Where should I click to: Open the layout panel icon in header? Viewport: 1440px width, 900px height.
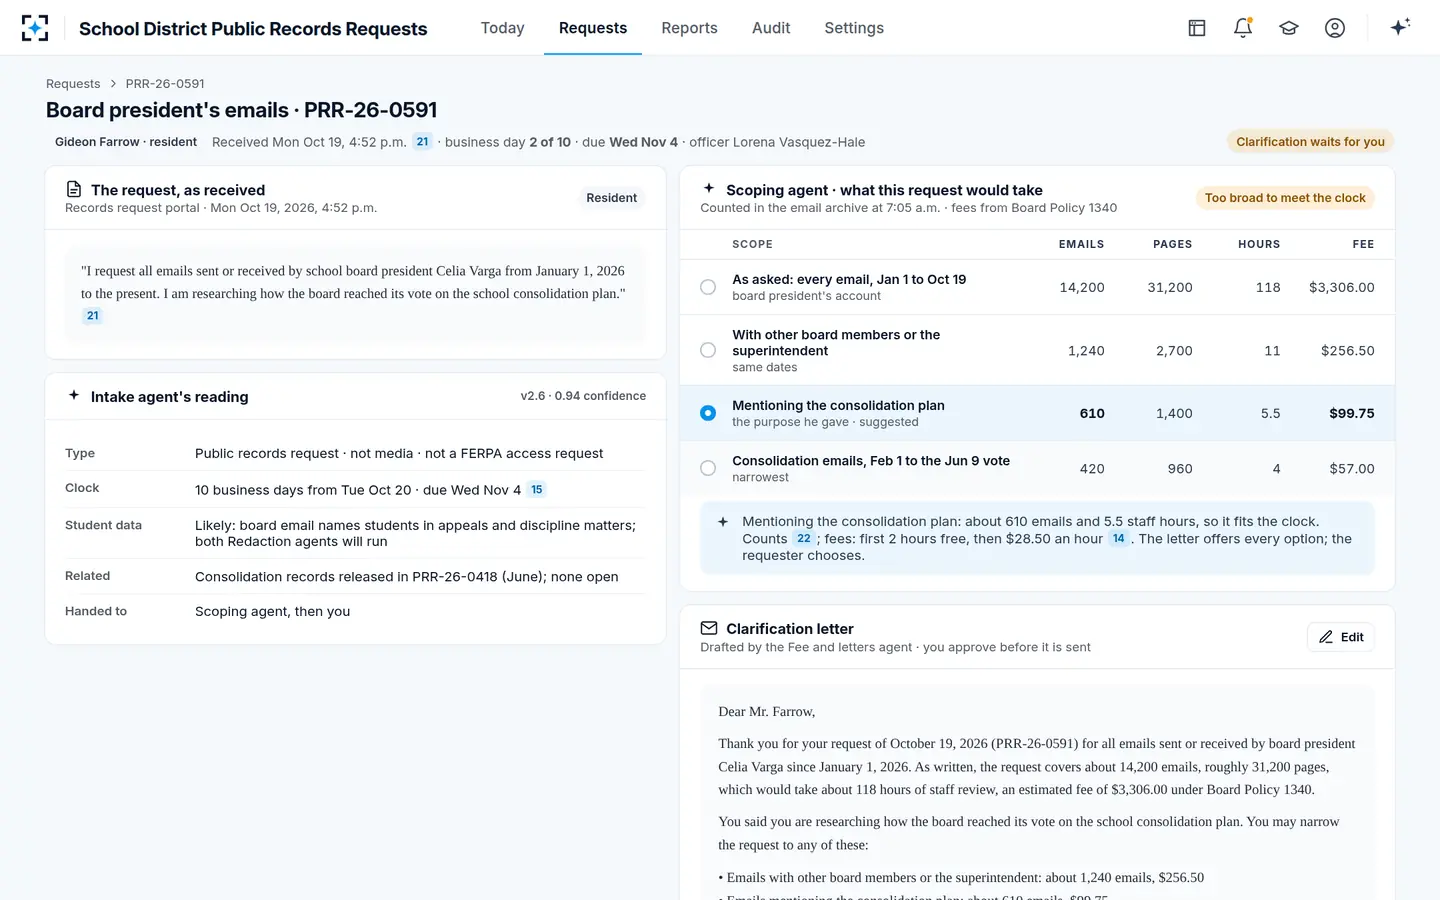click(x=1197, y=28)
